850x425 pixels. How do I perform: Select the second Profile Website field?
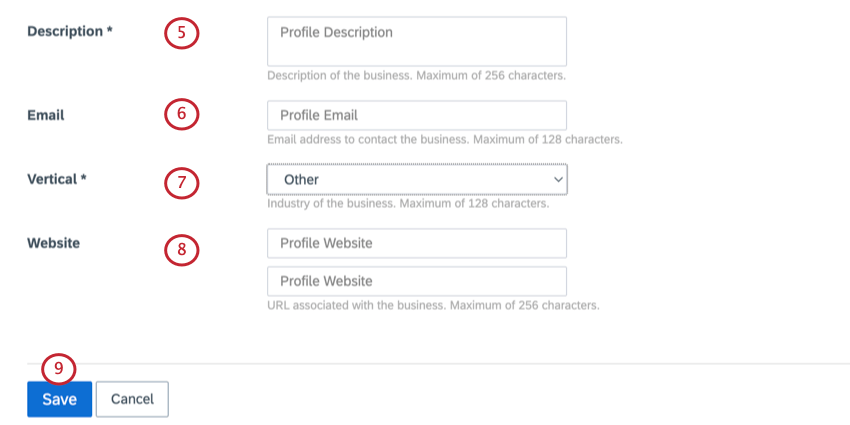point(417,281)
